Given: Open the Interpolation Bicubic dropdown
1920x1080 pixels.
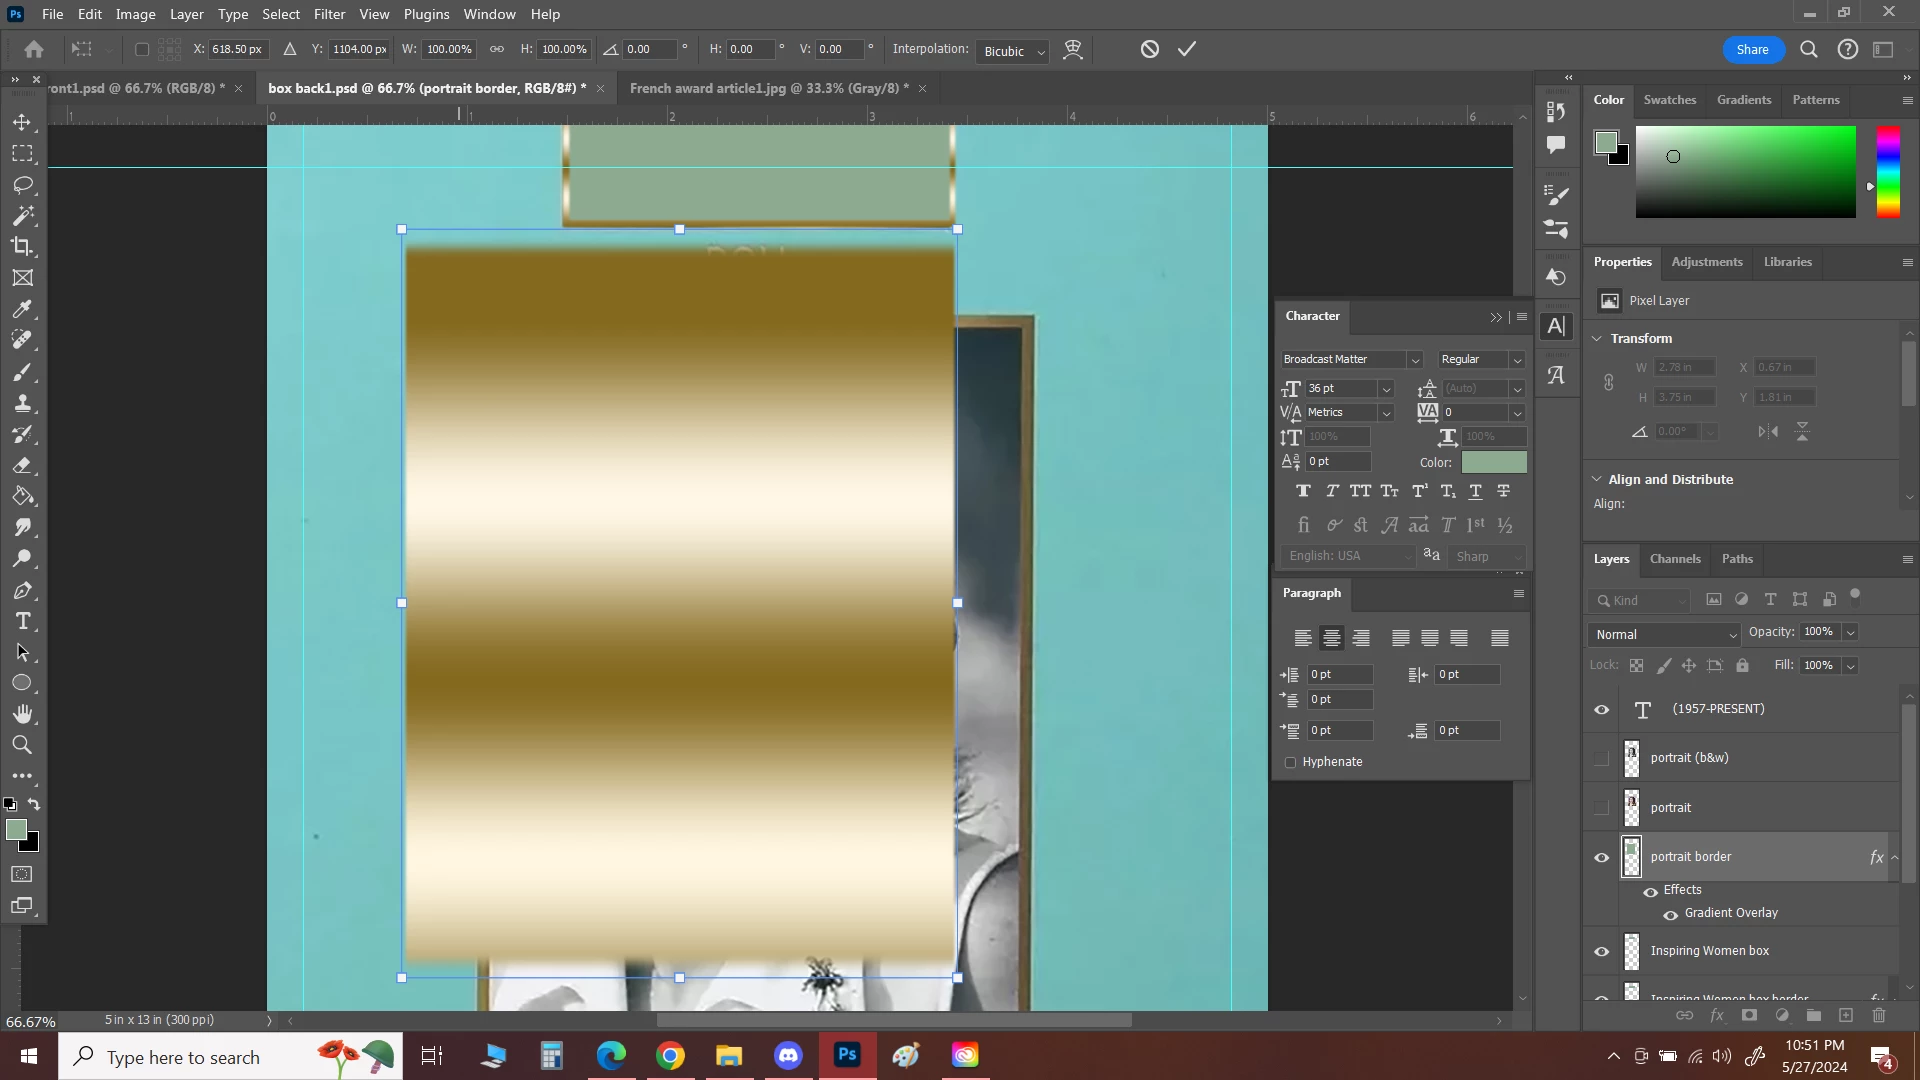Looking at the screenshot, I should (1013, 51).
